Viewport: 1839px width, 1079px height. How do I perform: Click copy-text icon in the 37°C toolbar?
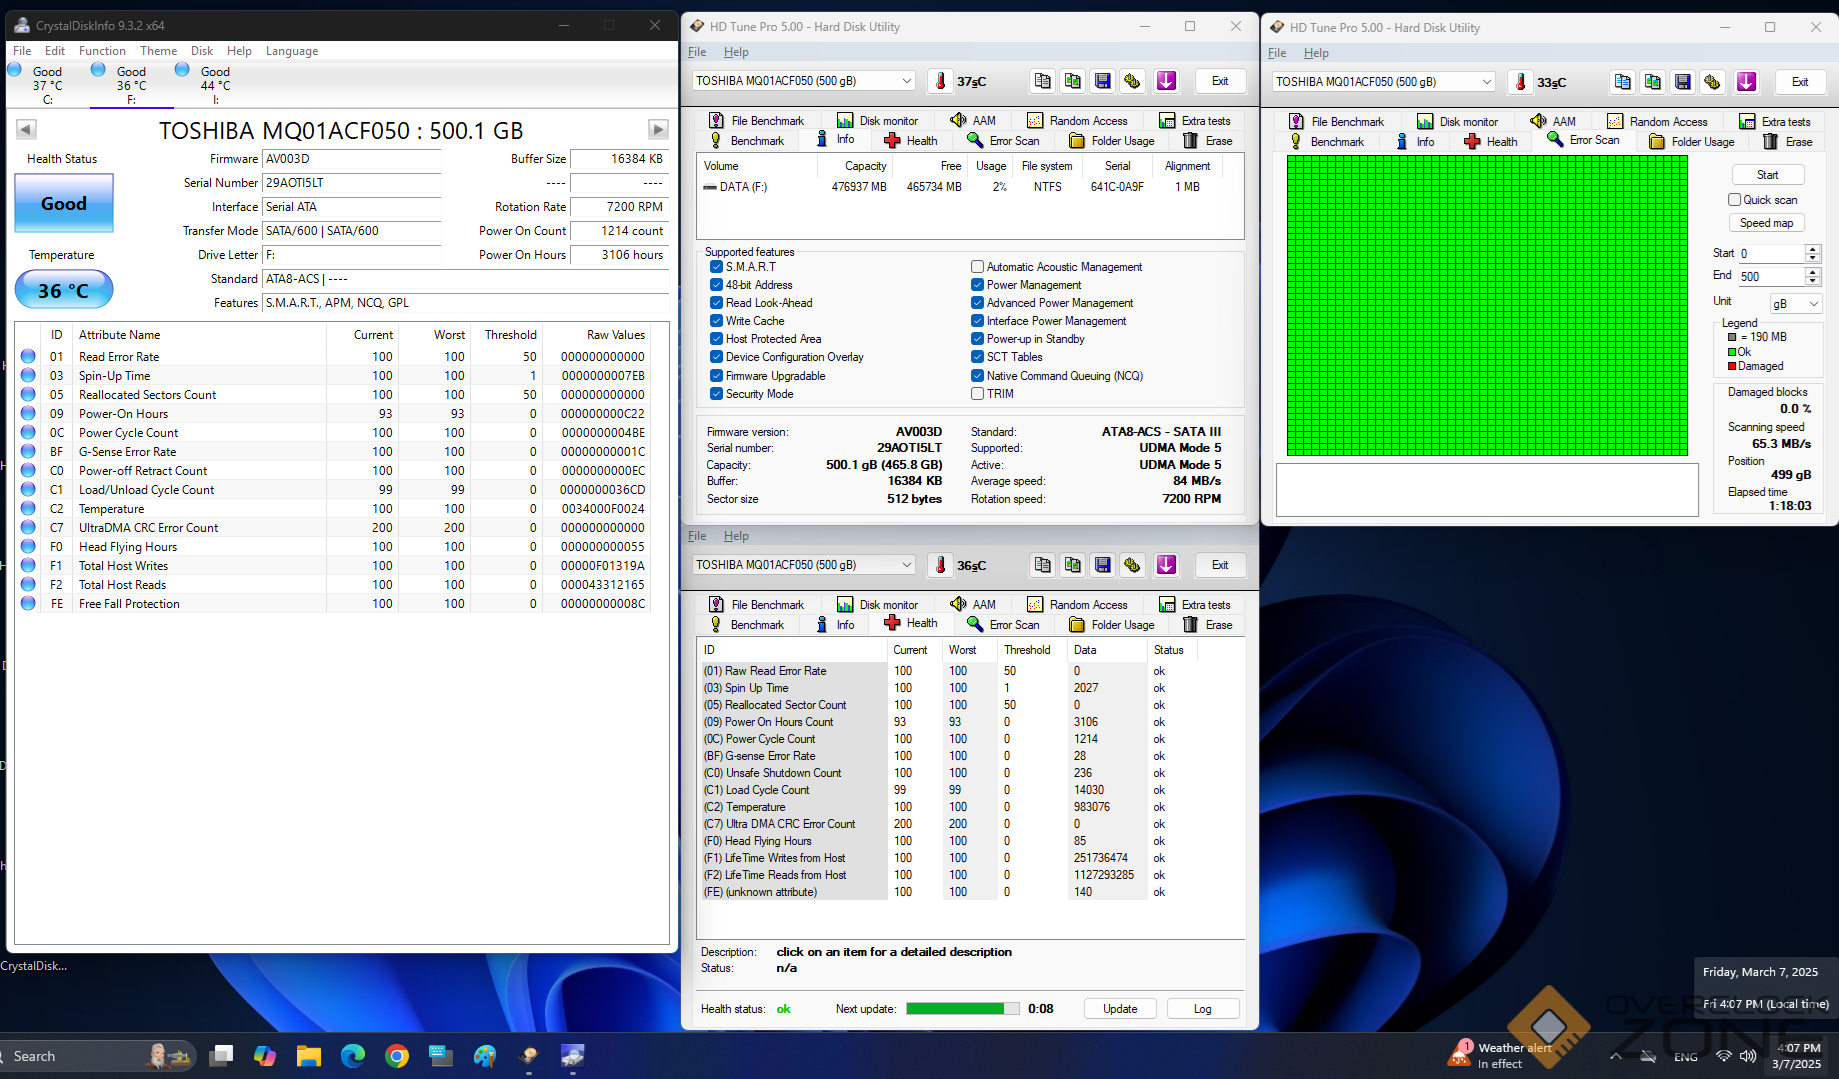tap(1043, 81)
